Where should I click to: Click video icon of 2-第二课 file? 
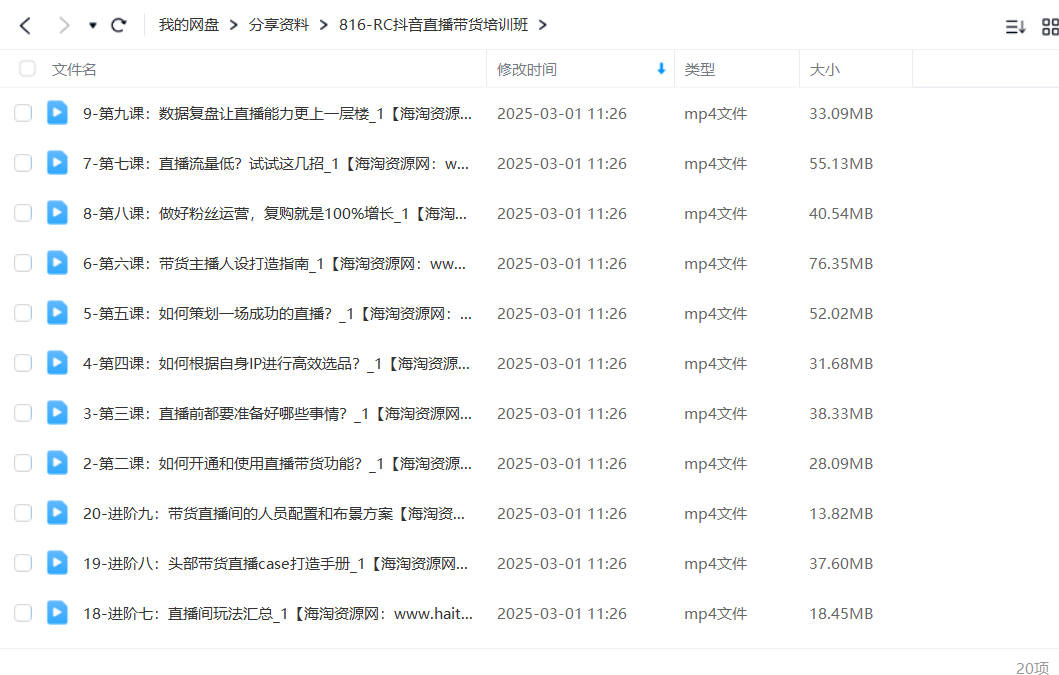57,463
